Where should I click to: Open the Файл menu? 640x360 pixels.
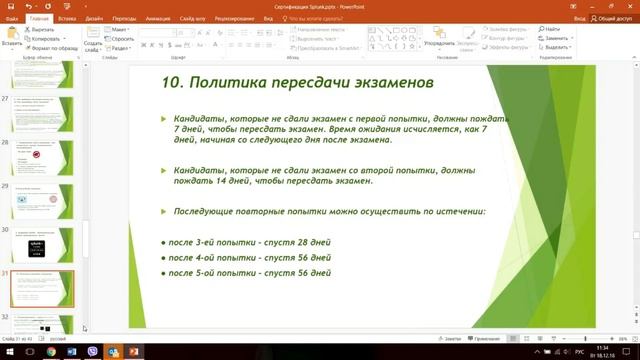pos(12,18)
